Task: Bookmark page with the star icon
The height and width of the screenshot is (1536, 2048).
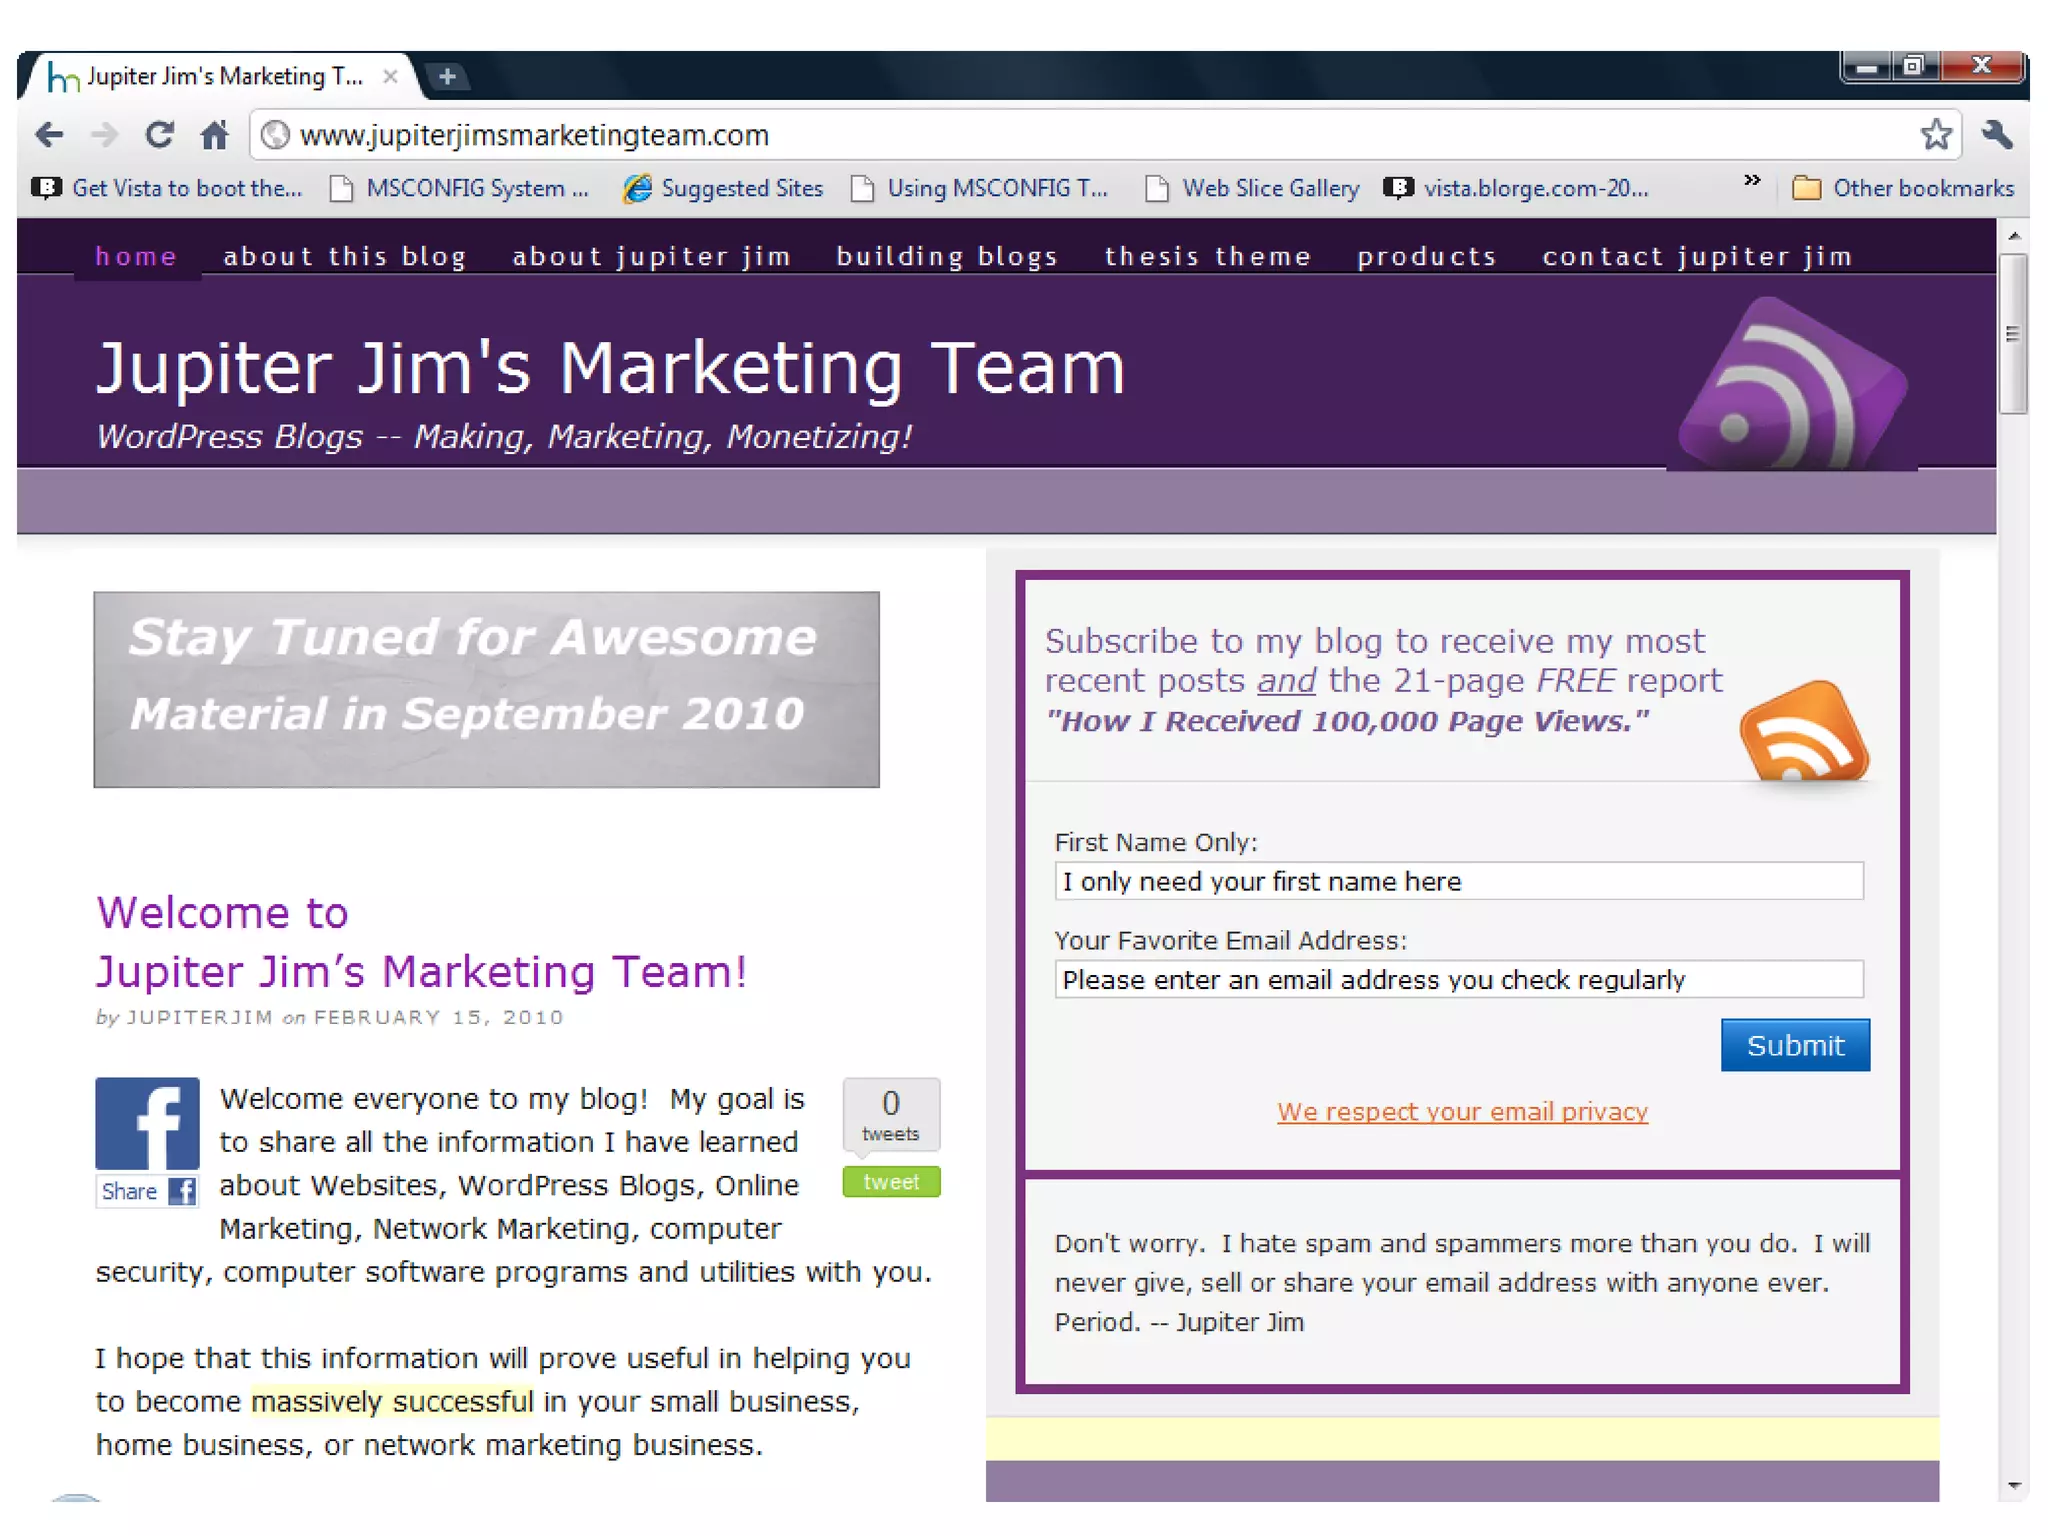Action: (x=1935, y=134)
